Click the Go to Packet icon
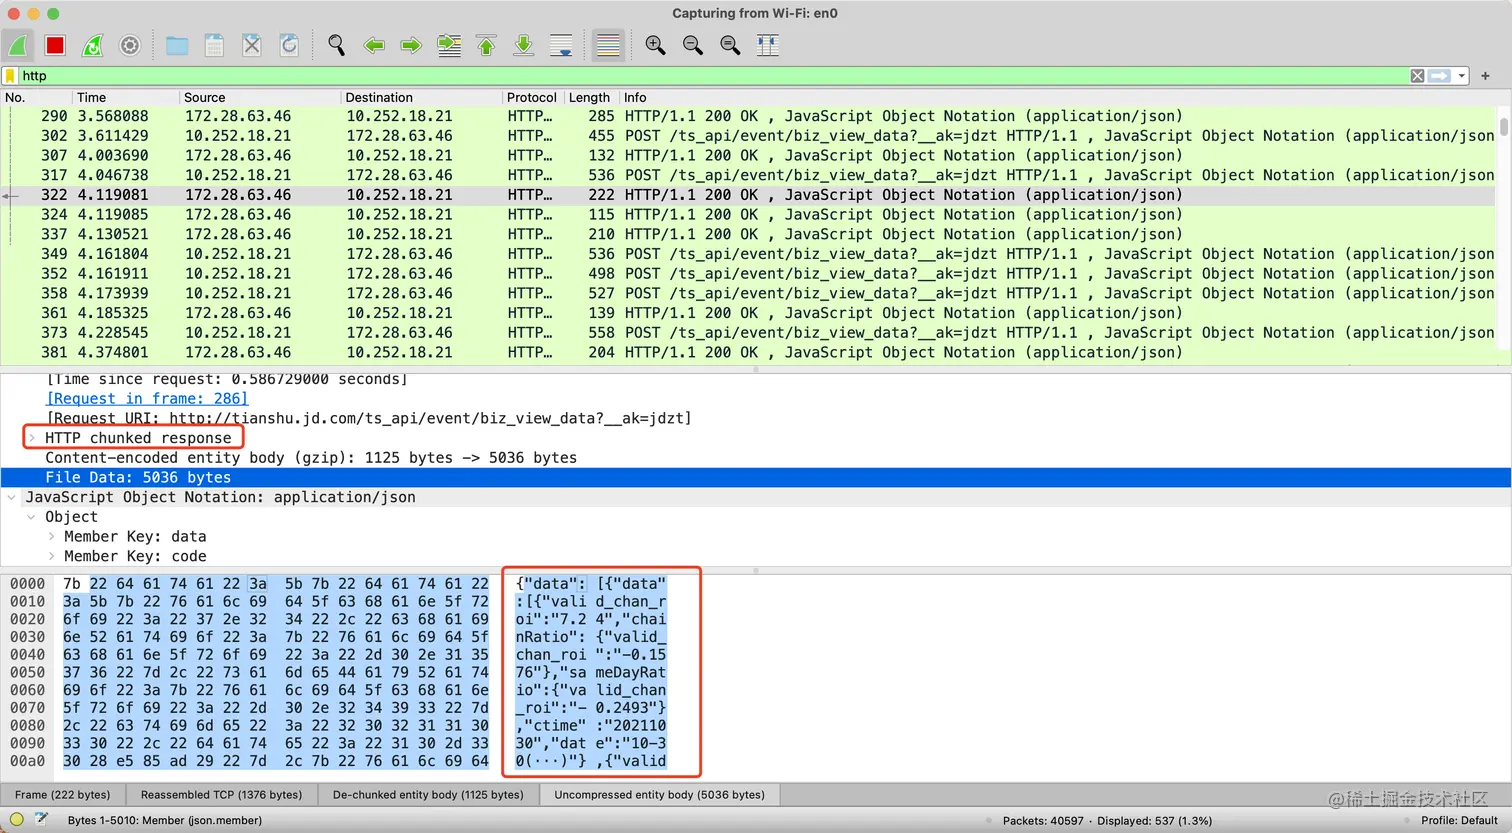Image resolution: width=1512 pixels, height=833 pixels. tap(449, 45)
